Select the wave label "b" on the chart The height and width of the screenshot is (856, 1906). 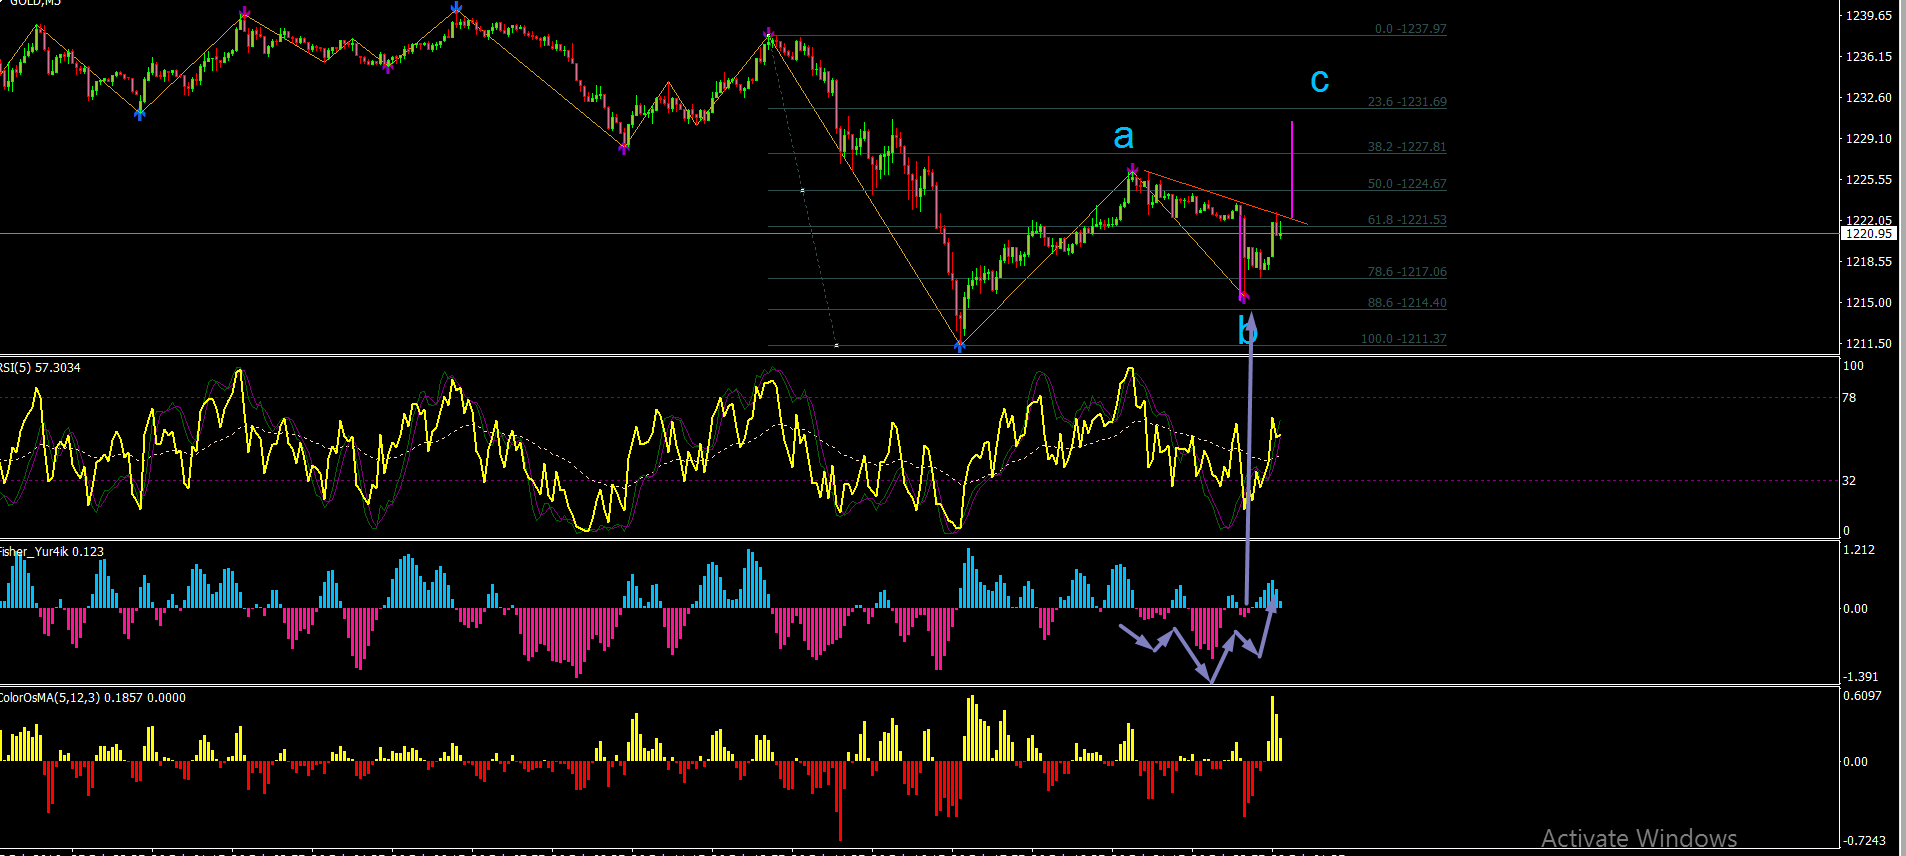[1246, 330]
